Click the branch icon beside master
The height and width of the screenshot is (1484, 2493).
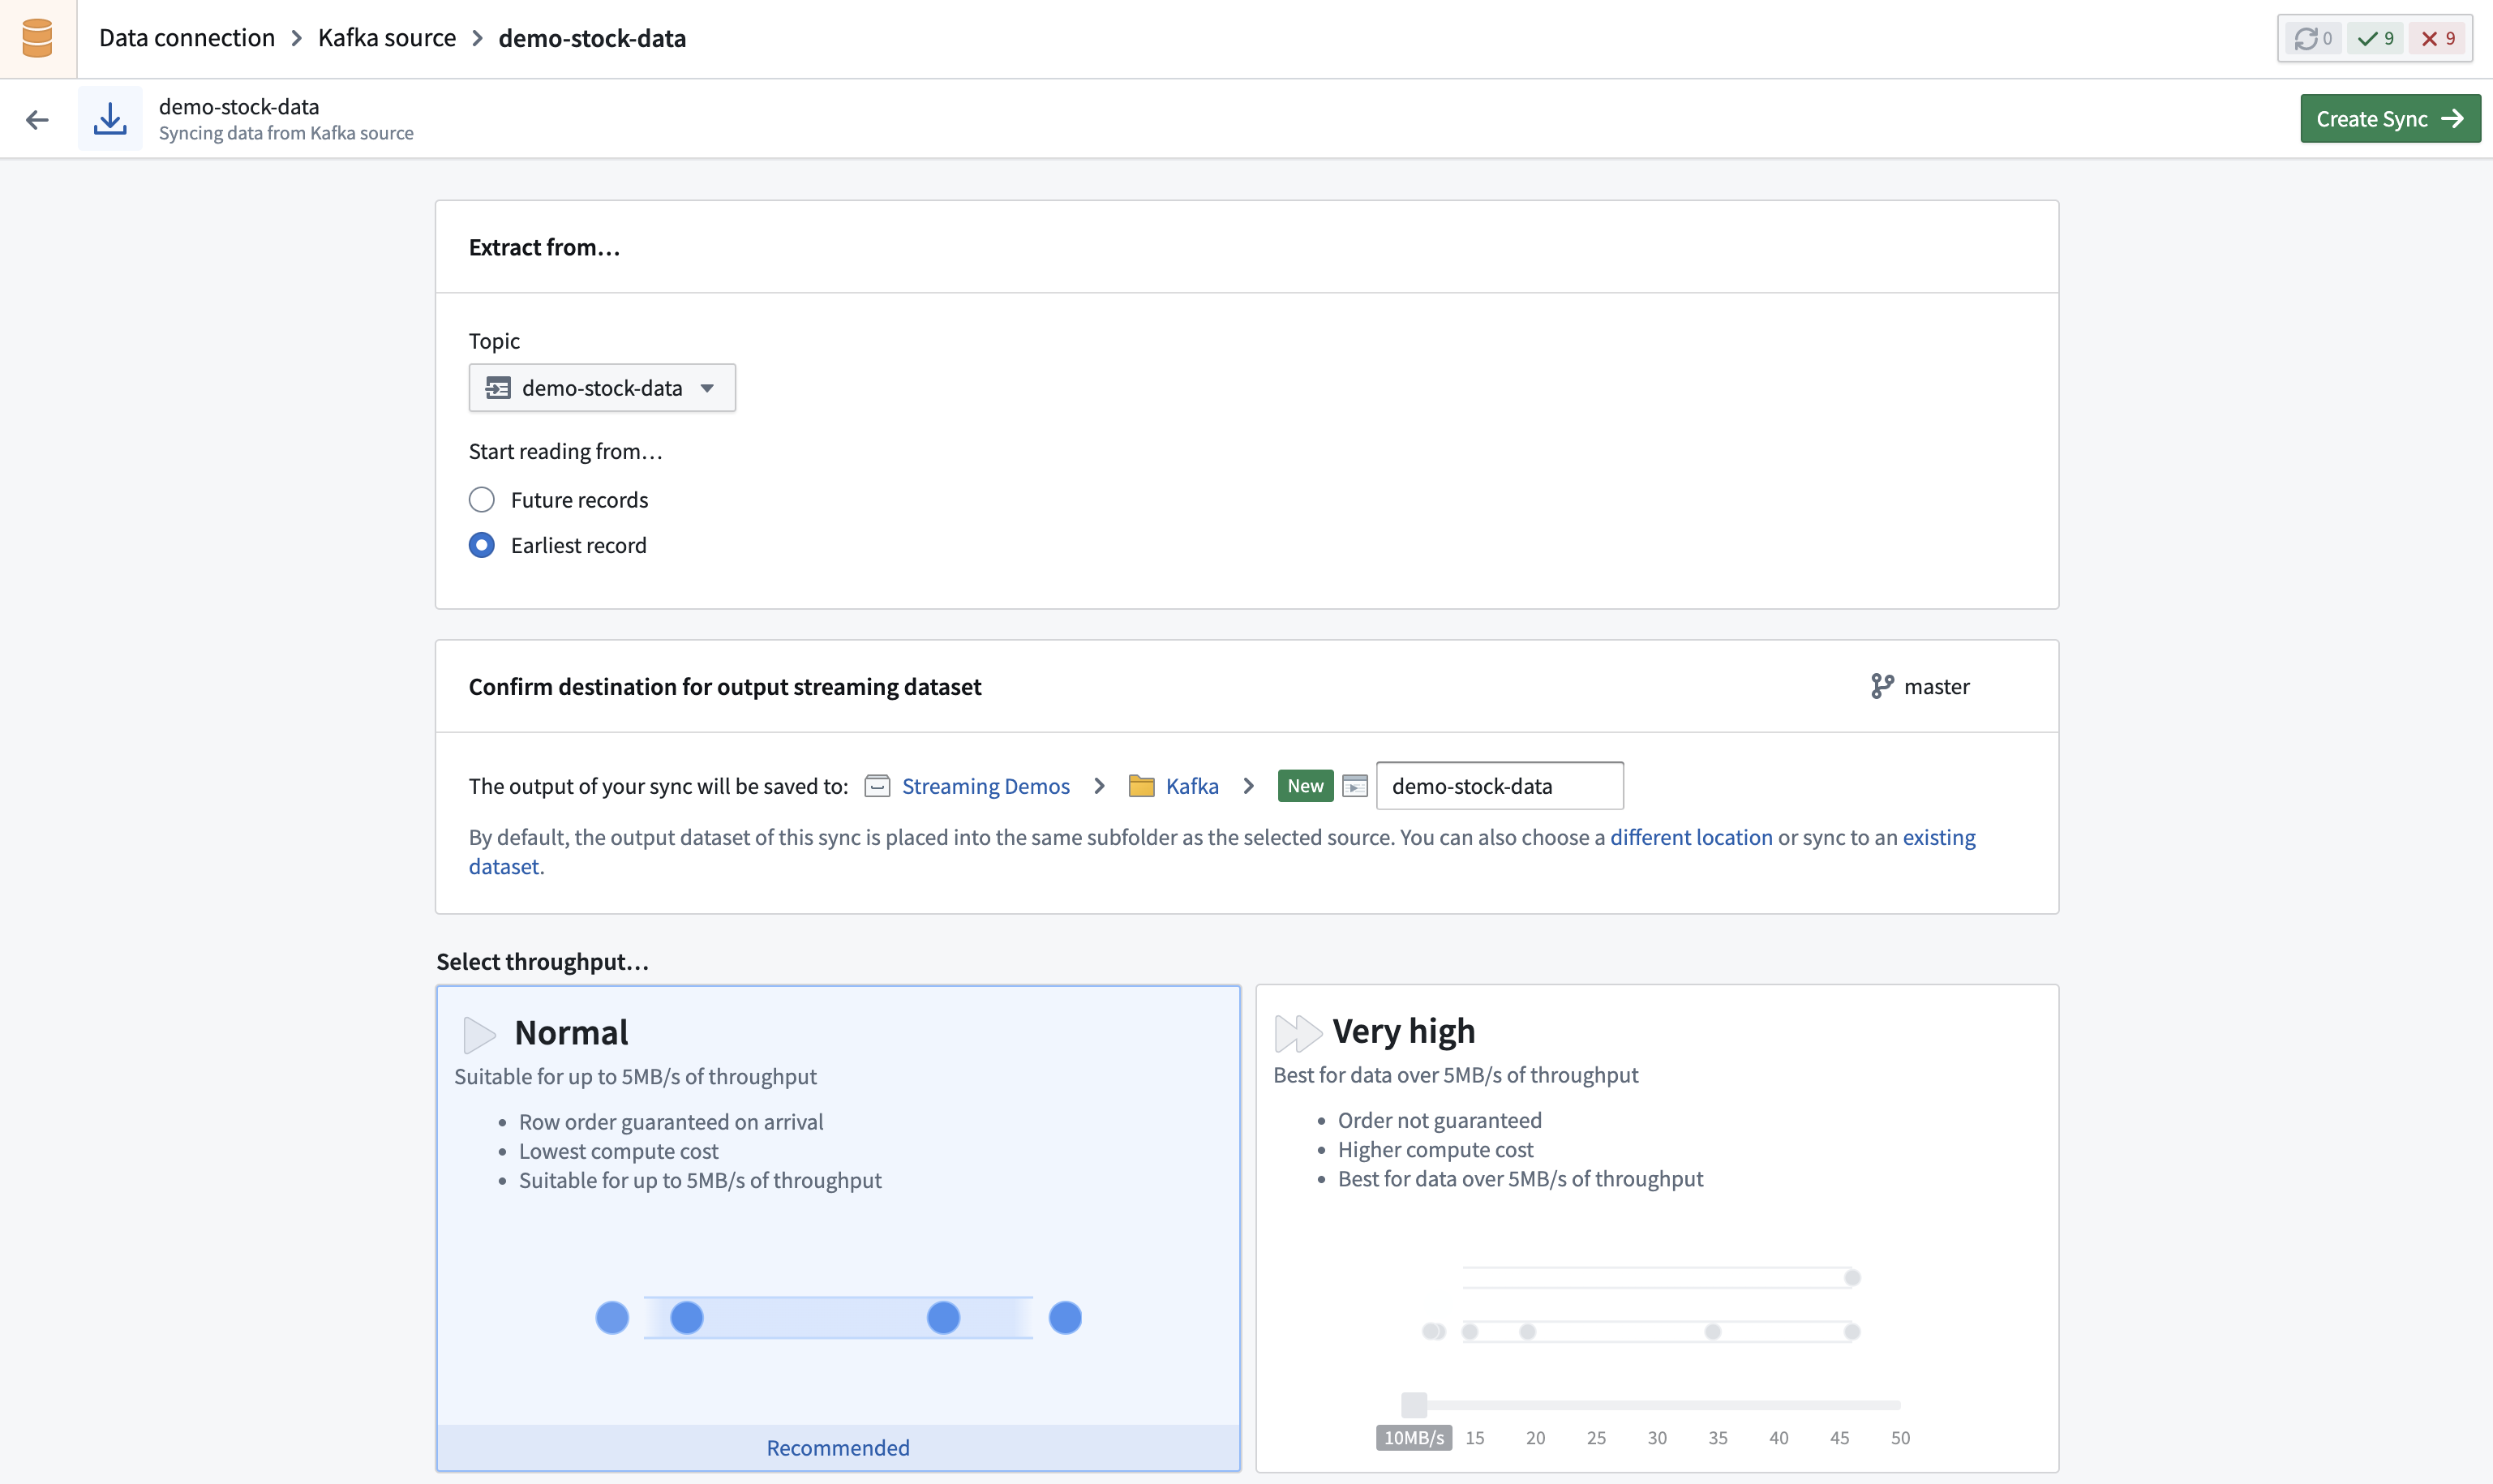point(1883,686)
